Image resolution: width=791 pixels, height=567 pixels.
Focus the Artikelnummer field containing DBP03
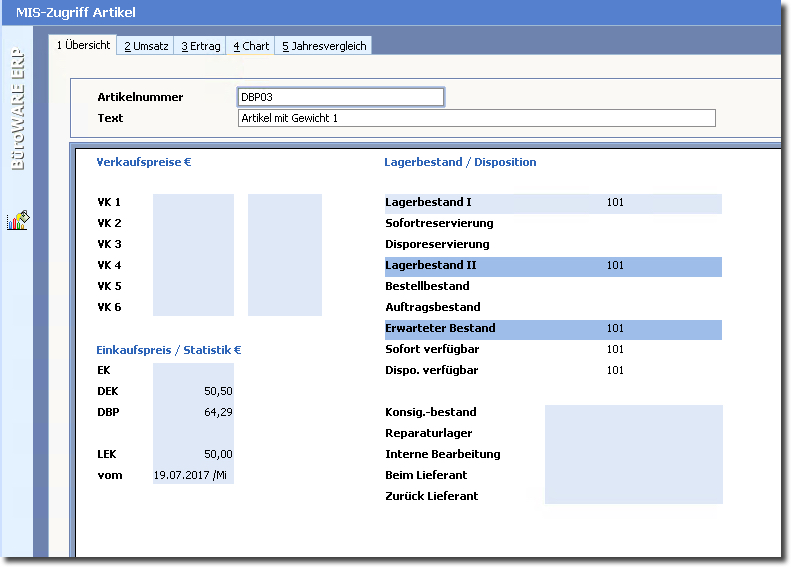340,97
